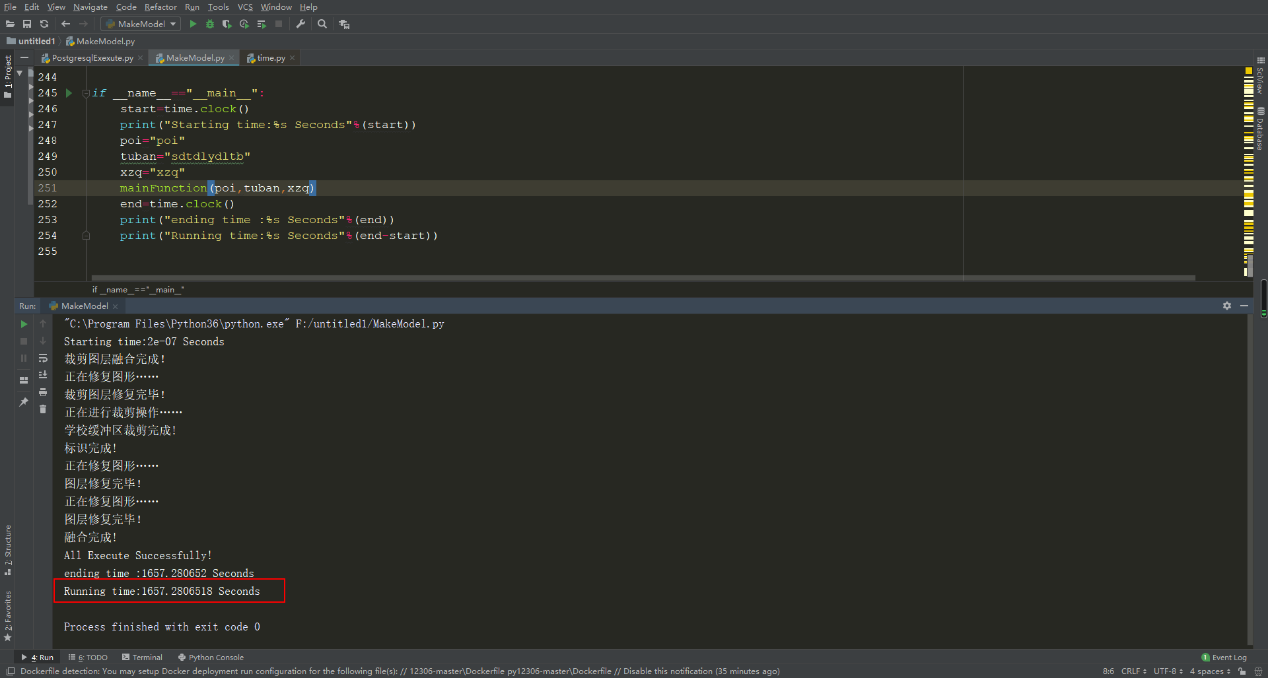Toggle scroll to end of console

click(x=43, y=375)
